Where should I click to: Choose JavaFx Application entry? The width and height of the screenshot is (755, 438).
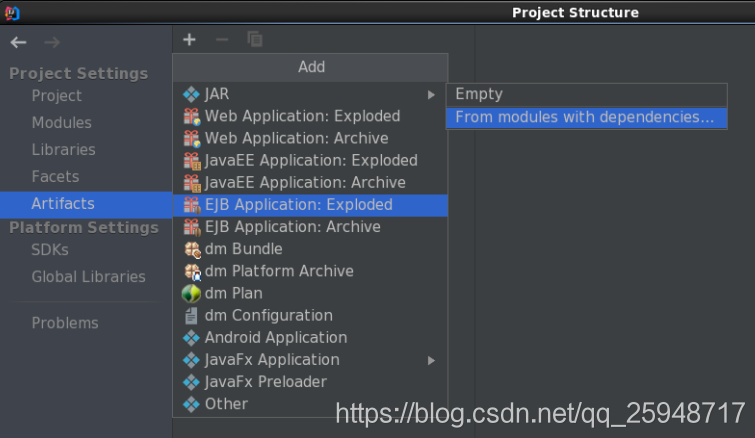pyautogui.click(x=310, y=360)
